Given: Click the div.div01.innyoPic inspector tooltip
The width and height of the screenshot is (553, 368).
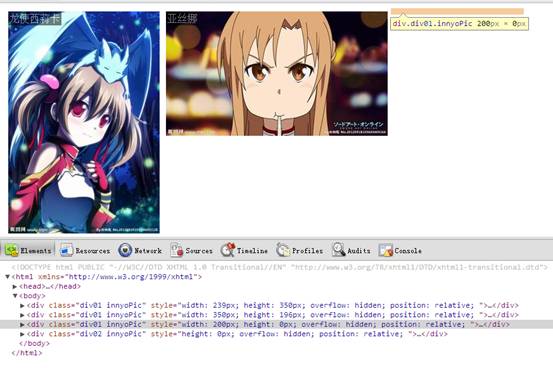Looking at the screenshot, I should point(459,24).
